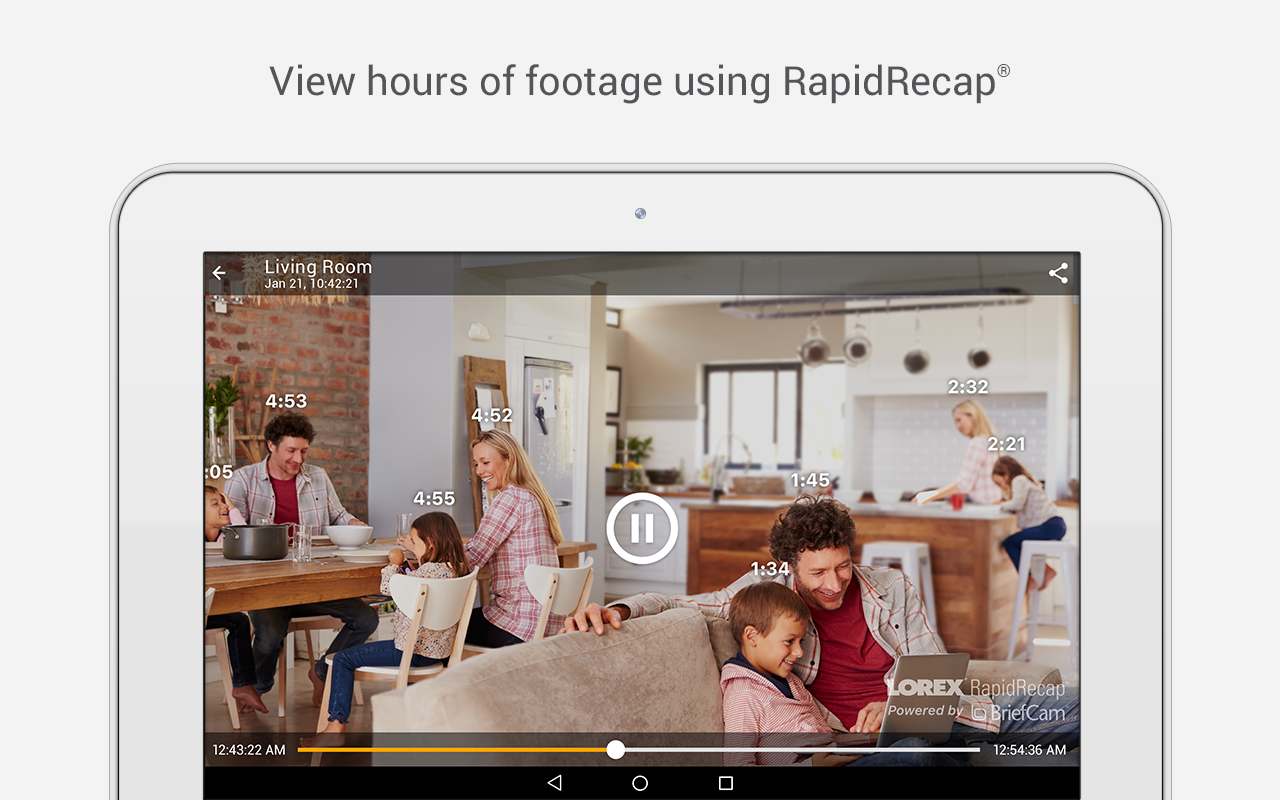1280x800 pixels.
Task: Pause the RapidRecap playback
Action: [x=642, y=528]
